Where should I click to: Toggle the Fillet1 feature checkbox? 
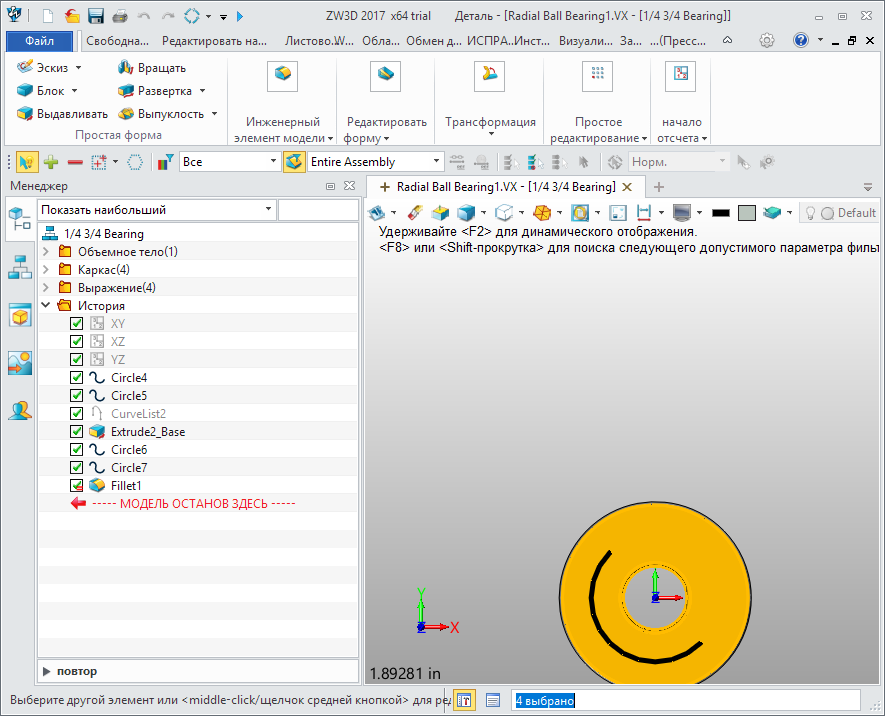click(x=77, y=485)
